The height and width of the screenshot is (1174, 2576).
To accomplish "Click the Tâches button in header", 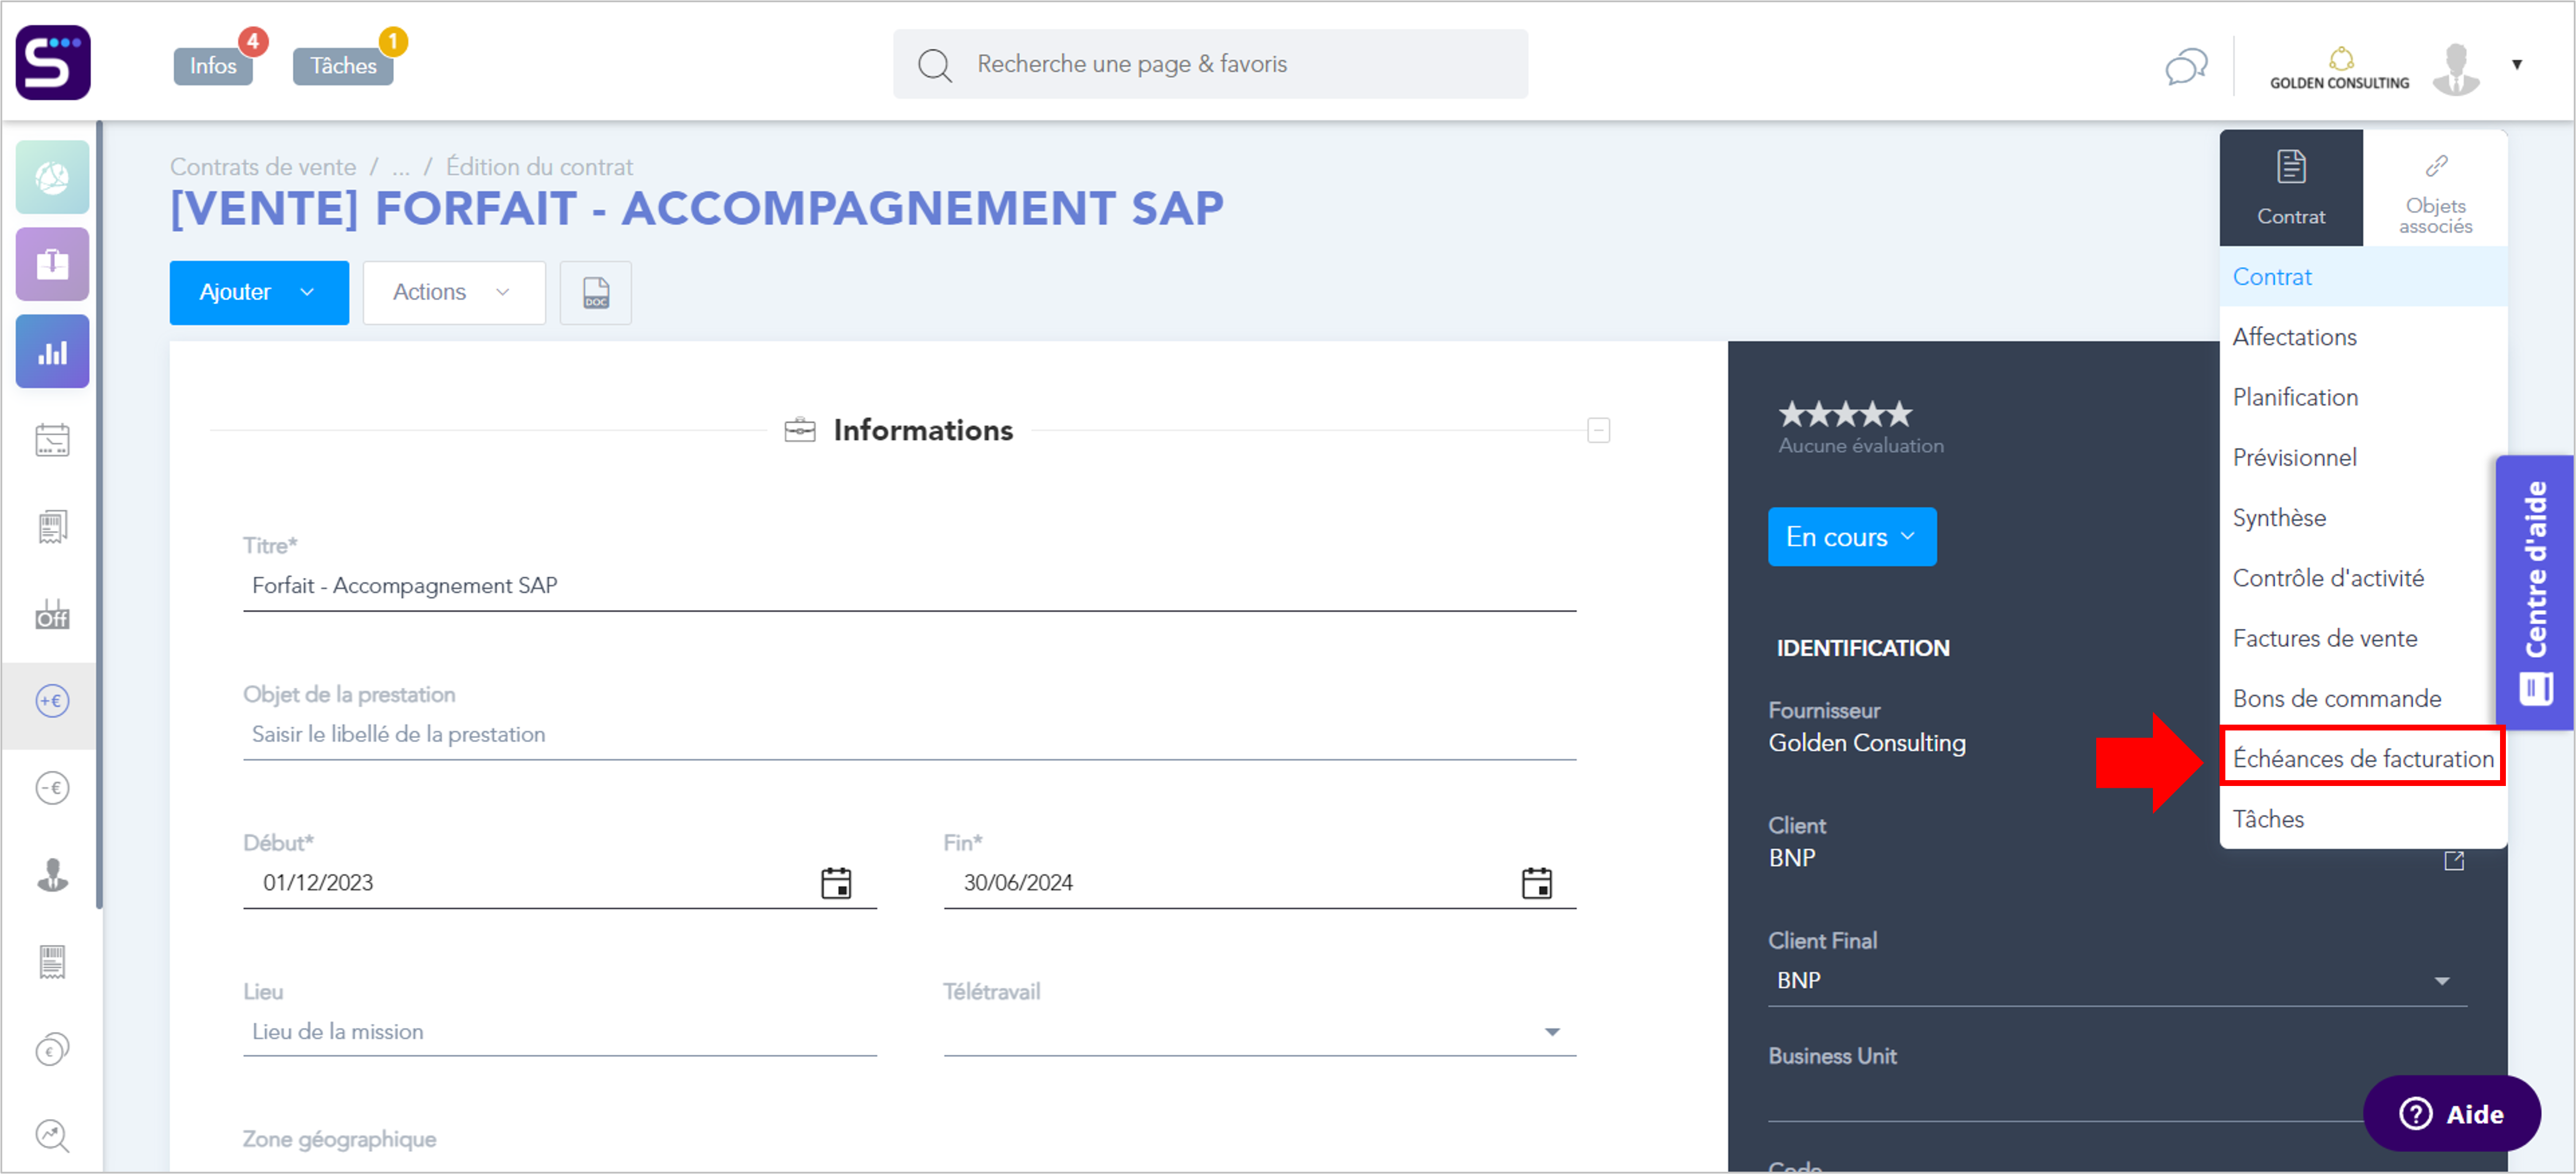I will coord(343,66).
